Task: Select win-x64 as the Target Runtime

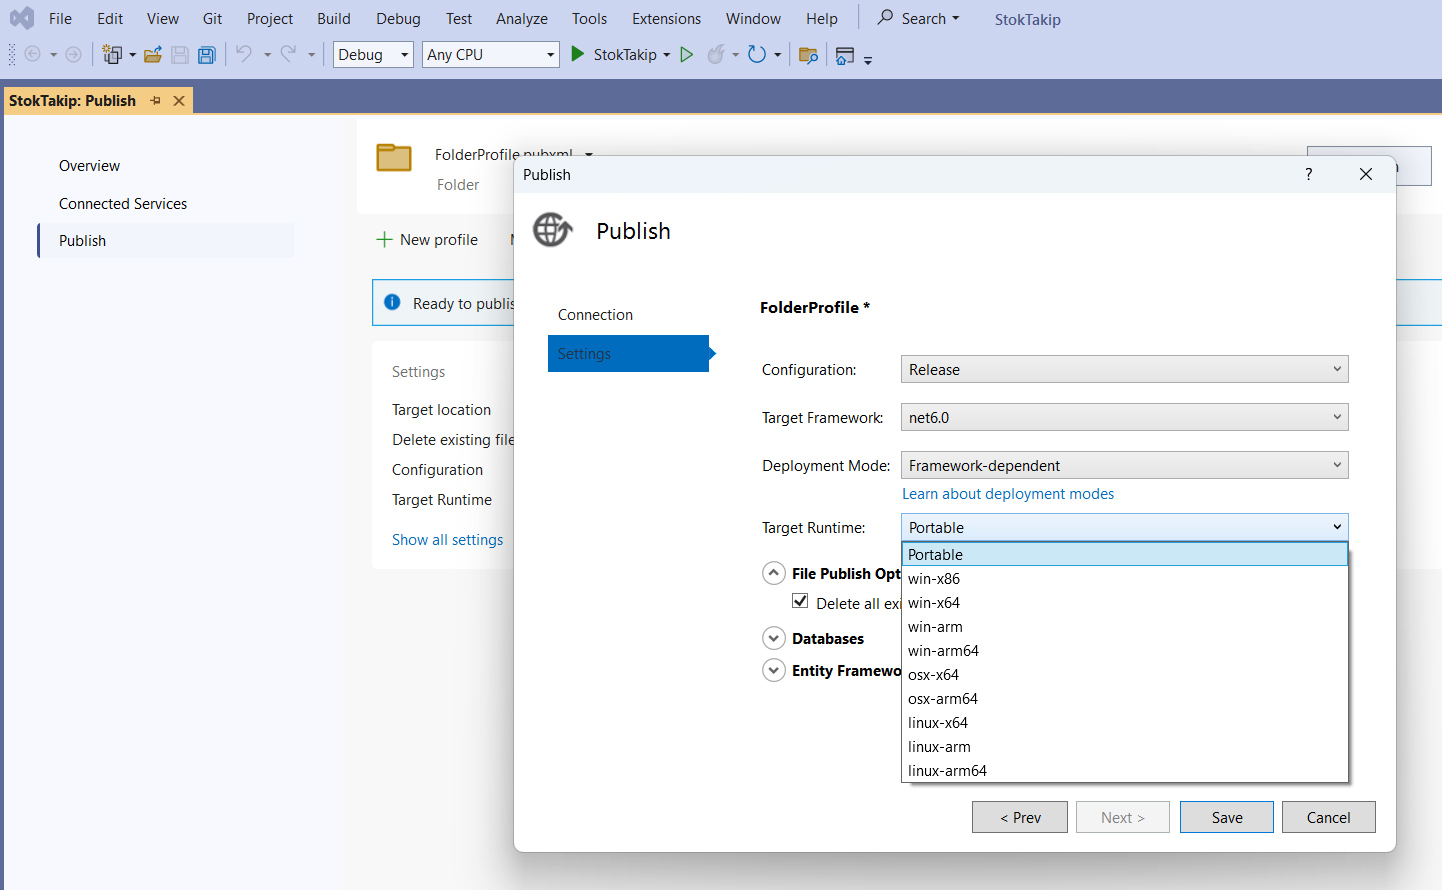Action: point(934,602)
